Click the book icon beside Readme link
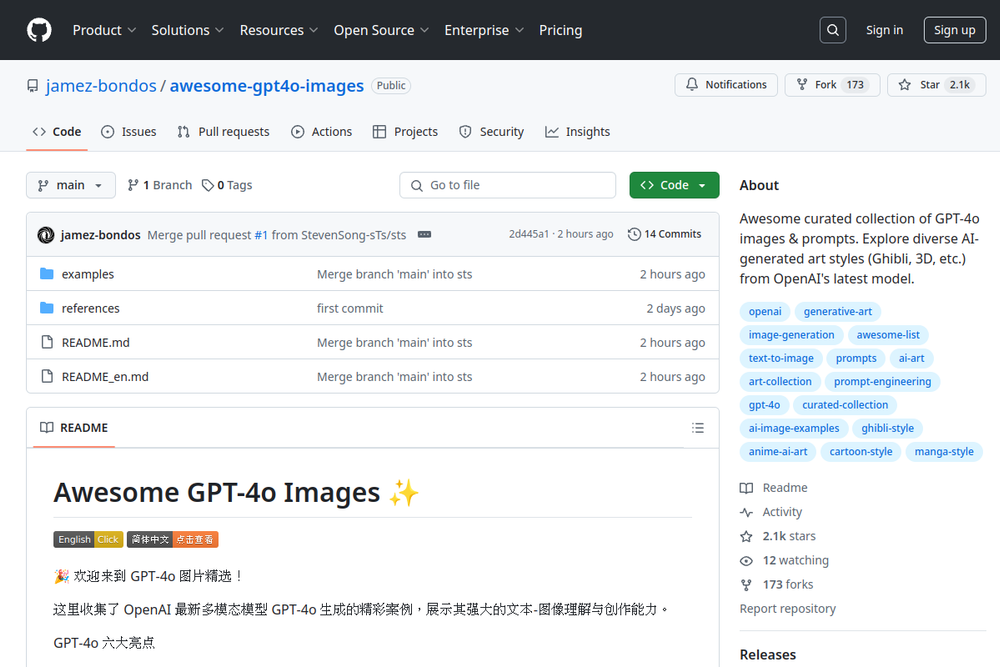This screenshot has height=667, width=1000. click(746, 488)
